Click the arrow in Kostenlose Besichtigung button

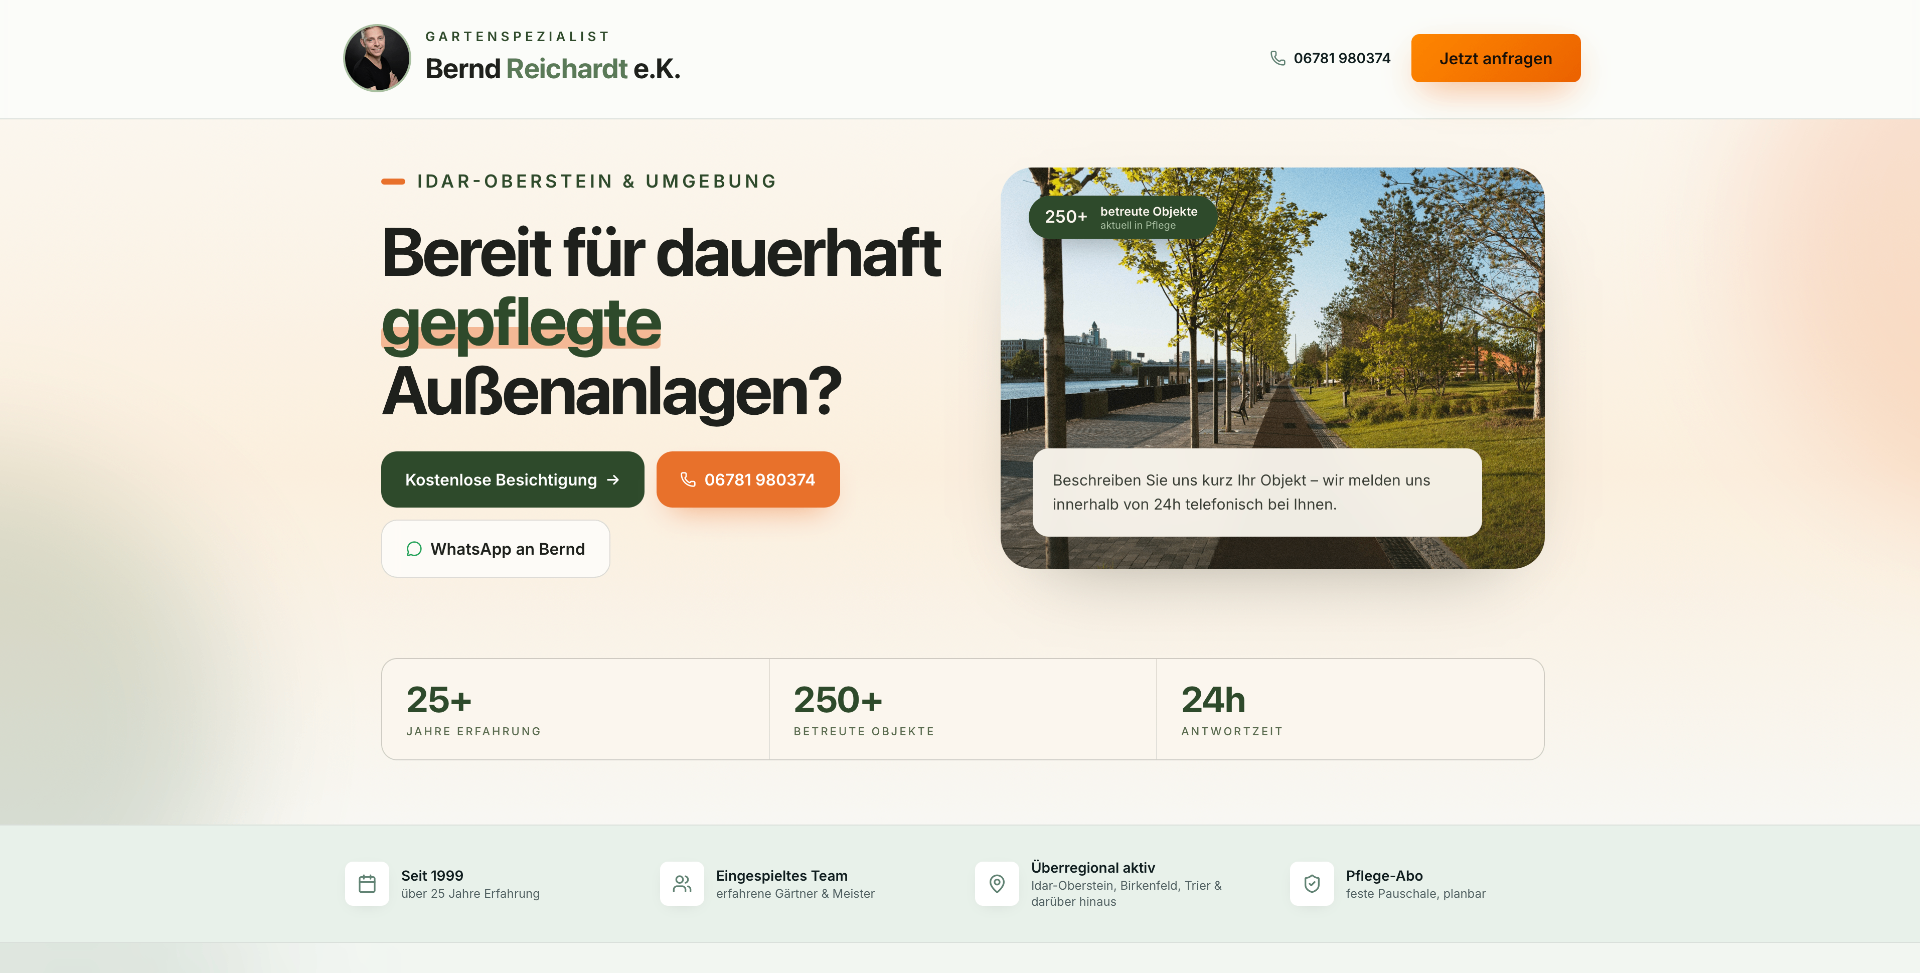tap(613, 480)
